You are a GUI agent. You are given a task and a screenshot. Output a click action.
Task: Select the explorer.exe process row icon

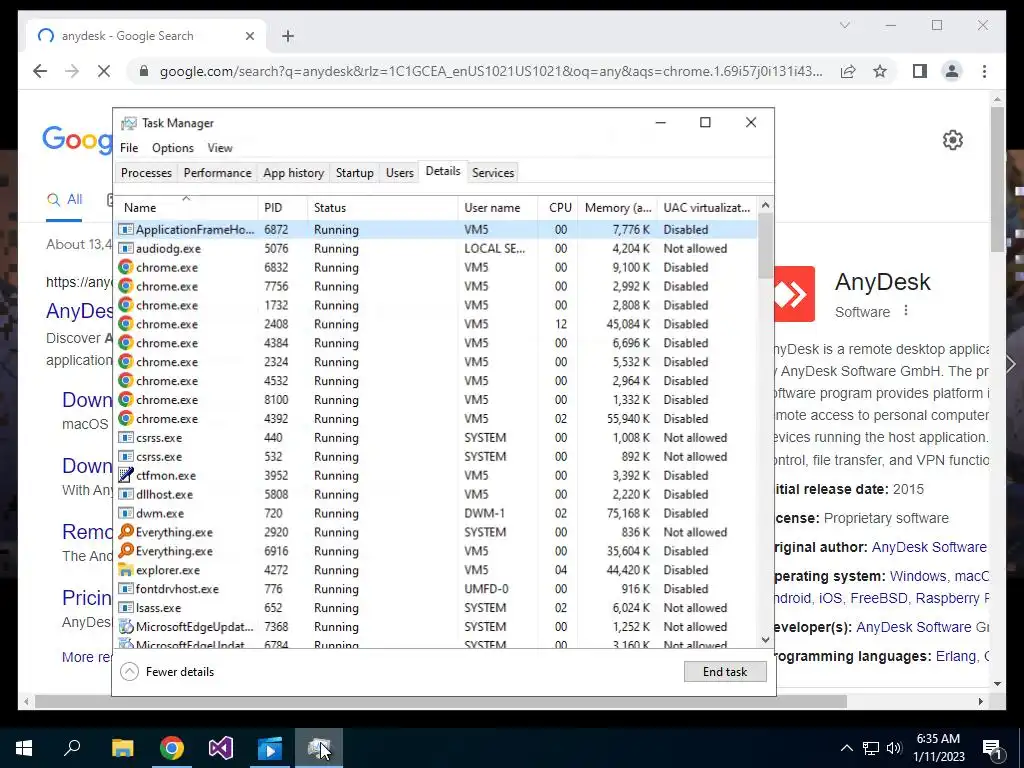(x=125, y=569)
